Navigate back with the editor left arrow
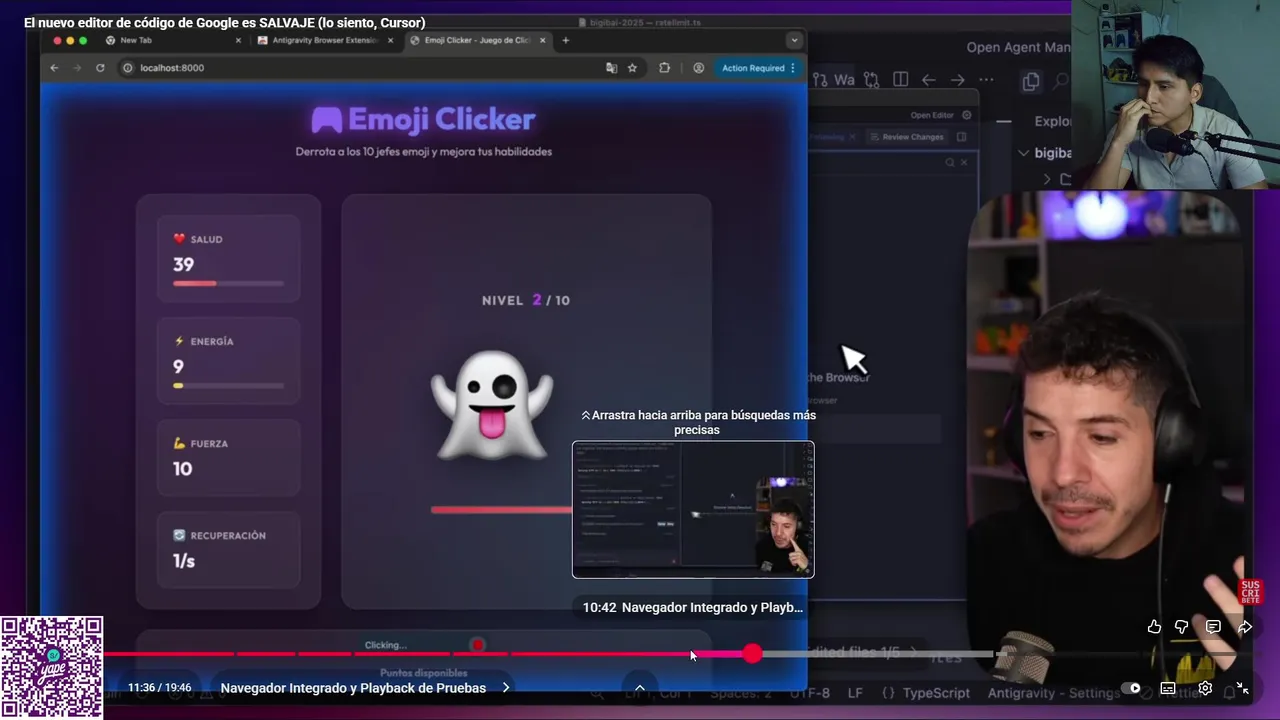The width and height of the screenshot is (1280, 720). 929,79
